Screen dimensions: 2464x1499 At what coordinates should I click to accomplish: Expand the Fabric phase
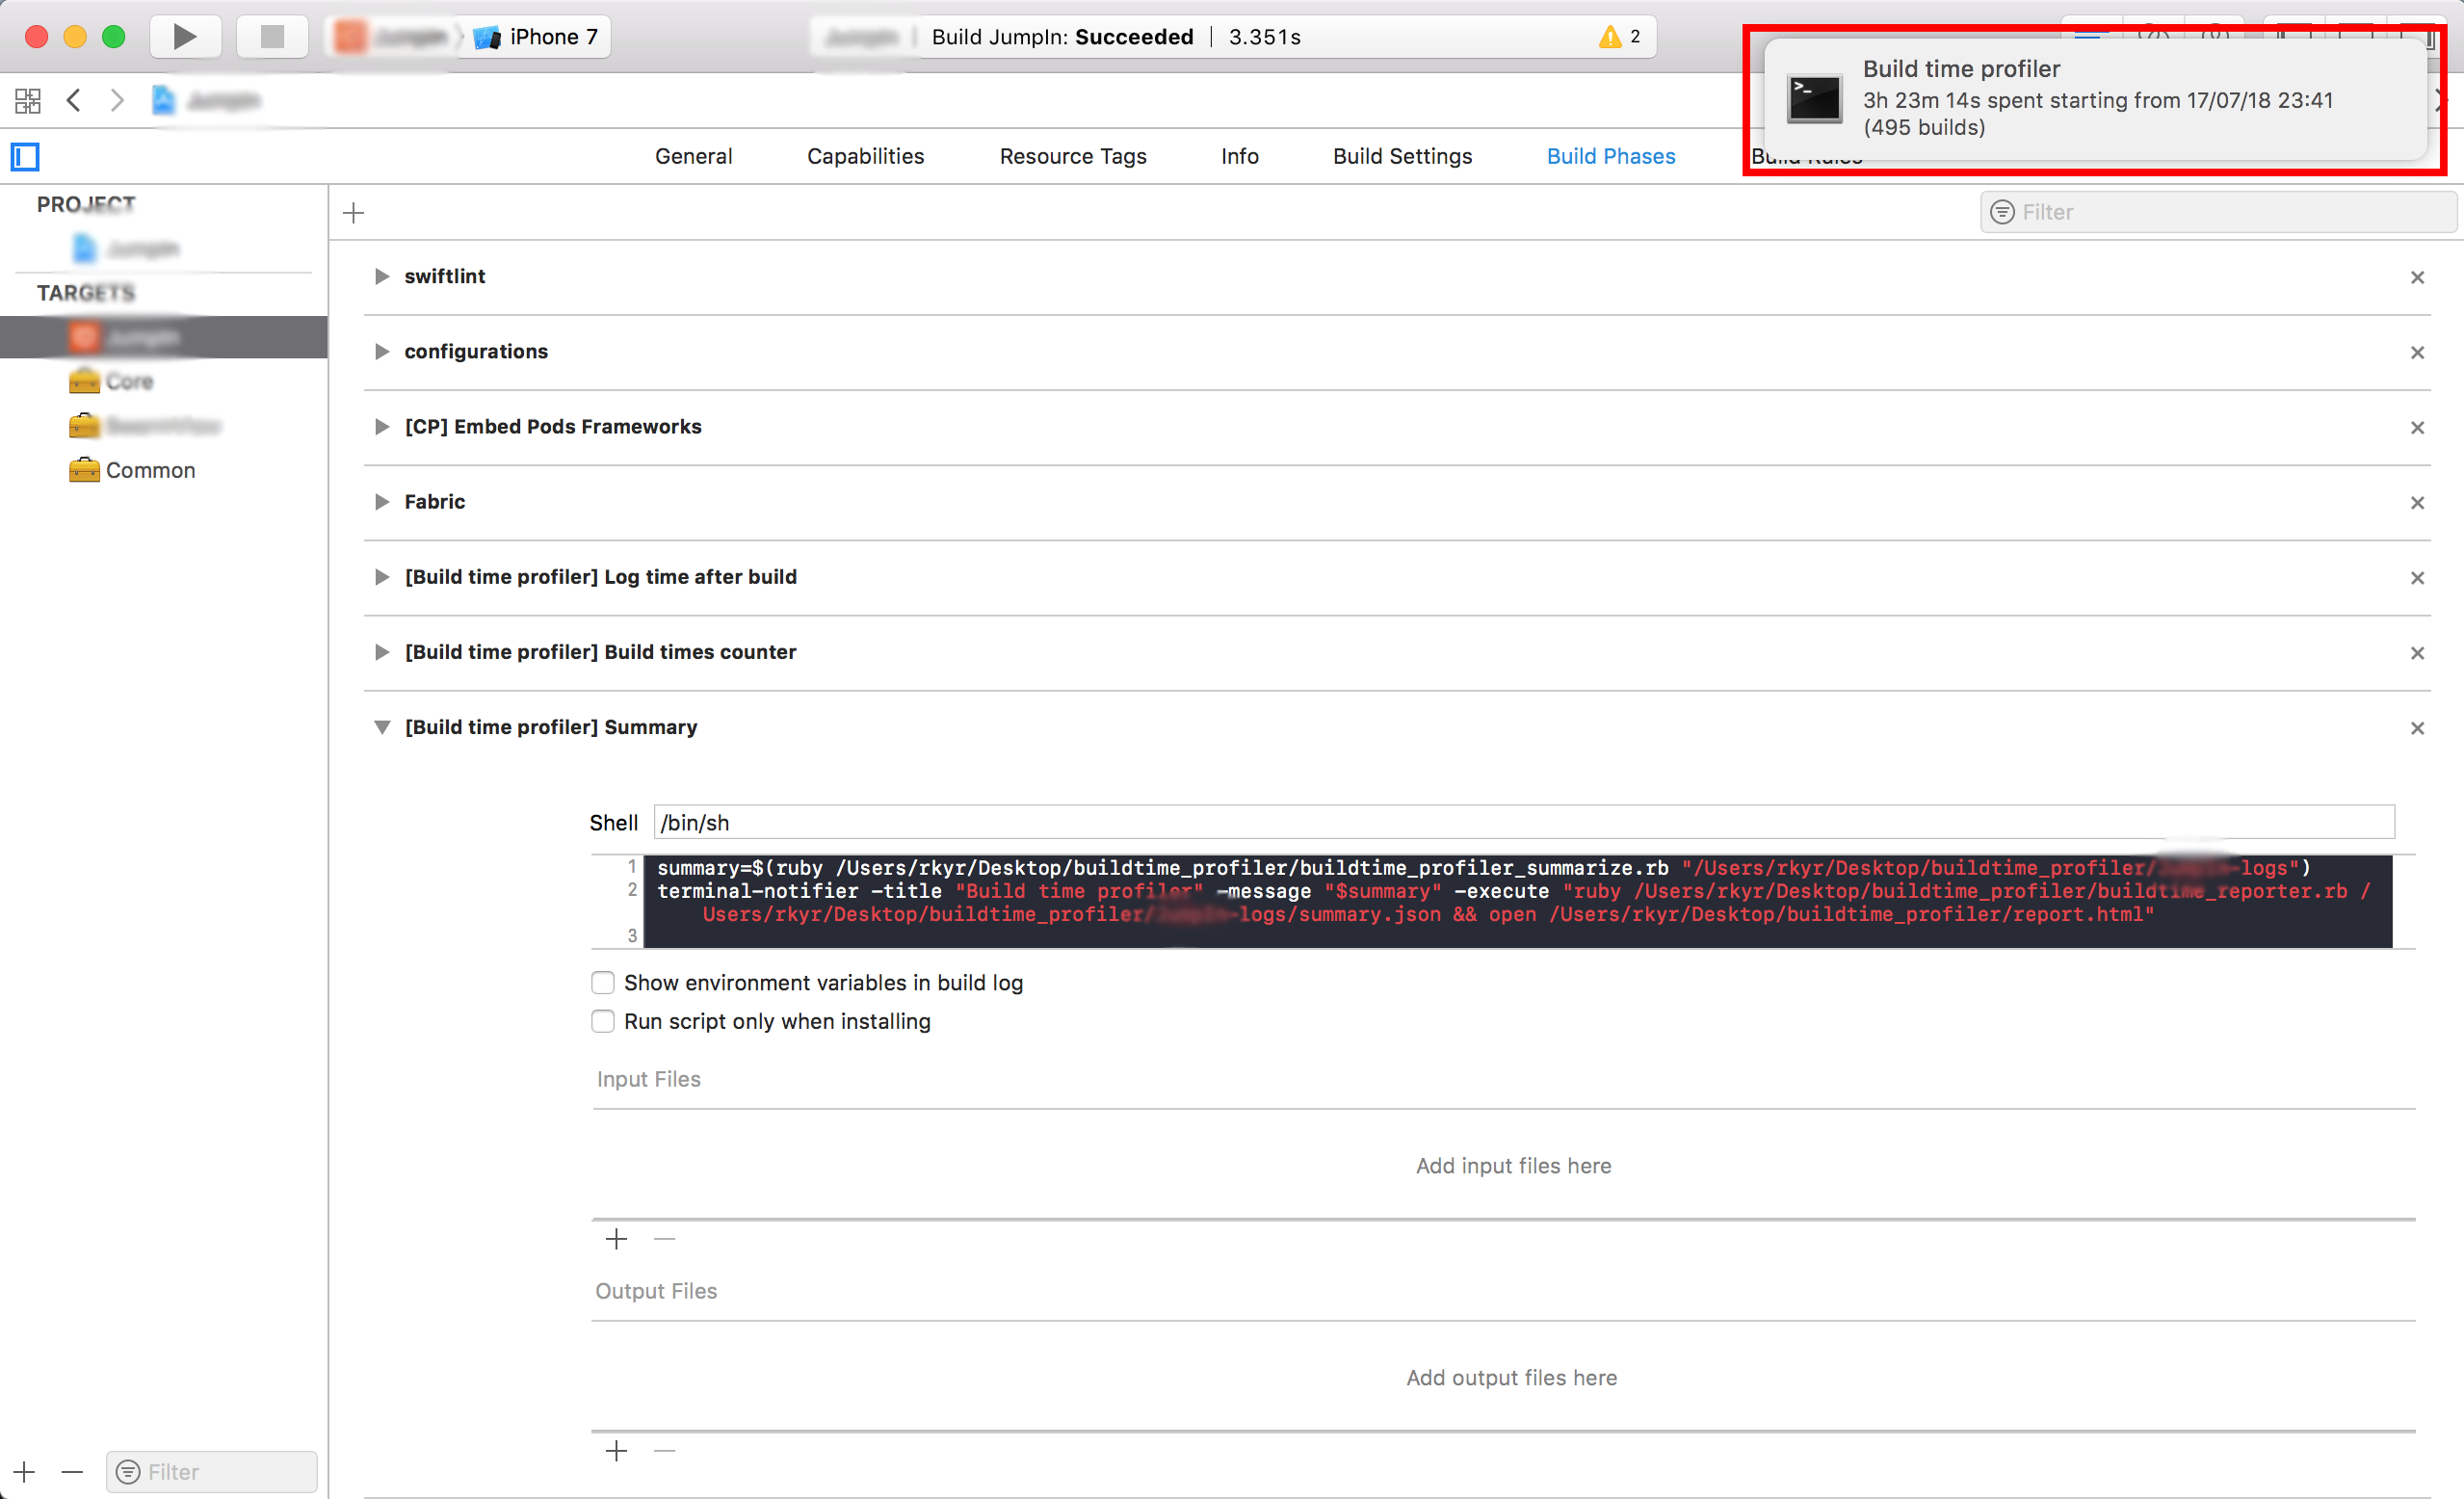pyautogui.click(x=381, y=501)
